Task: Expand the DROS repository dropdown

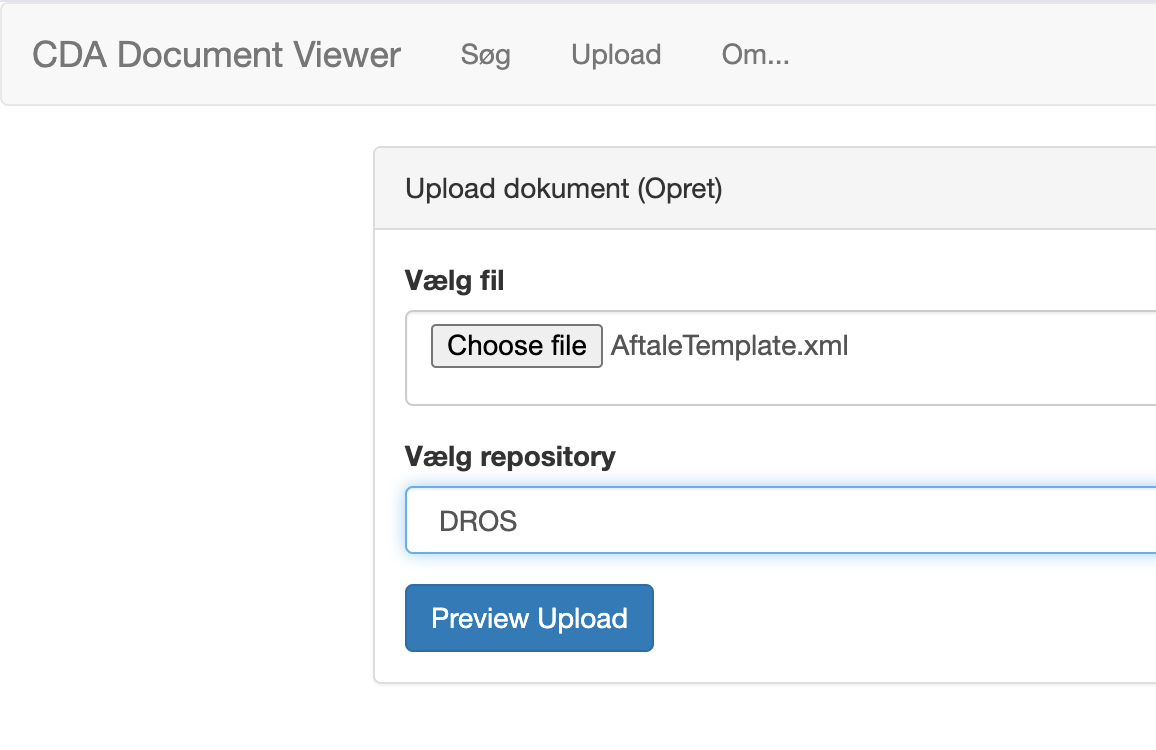Action: (x=780, y=521)
